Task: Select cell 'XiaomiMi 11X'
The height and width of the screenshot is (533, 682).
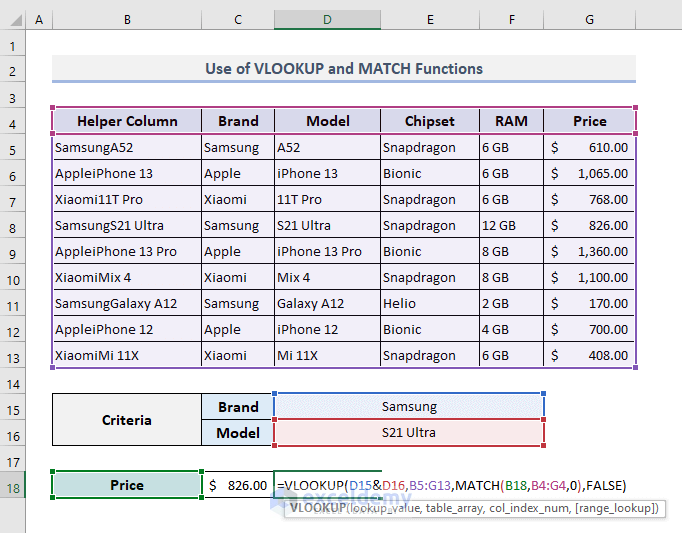Action: pos(127,355)
